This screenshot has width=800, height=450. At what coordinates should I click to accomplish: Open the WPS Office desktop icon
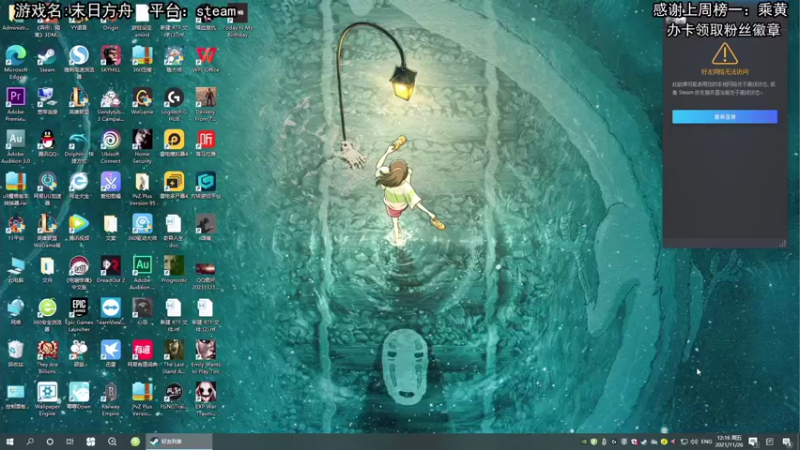[206, 55]
